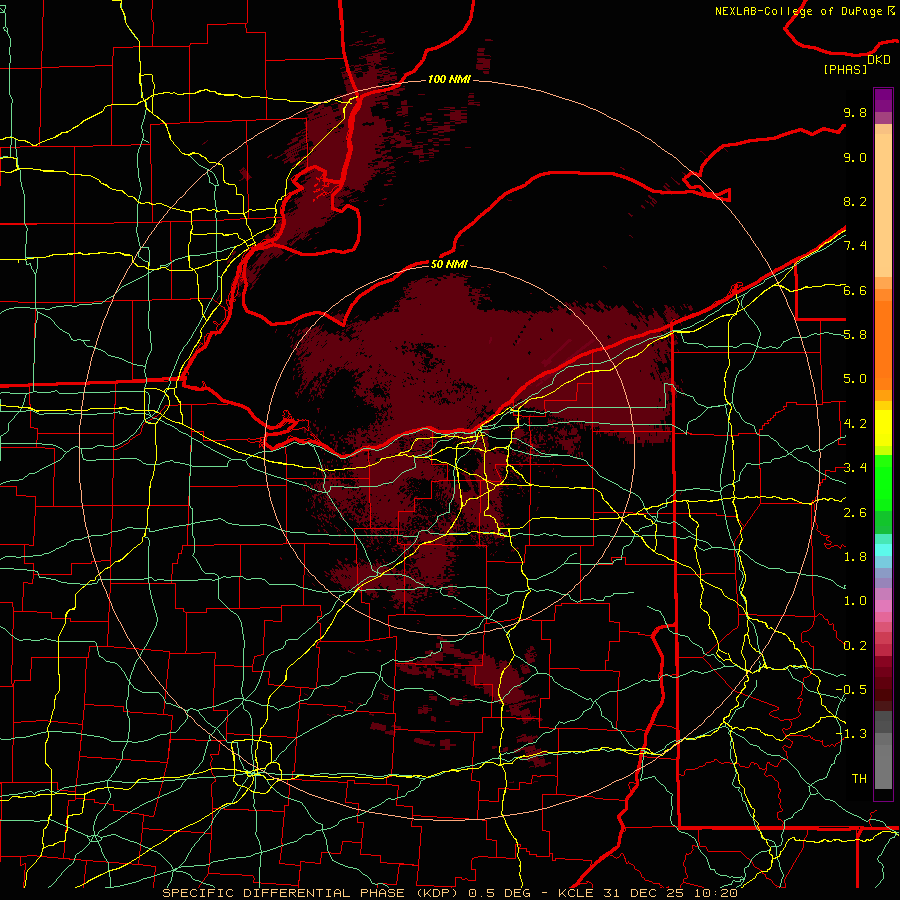The width and height of the screenshot is (900, 900).
Task: Select the 9.8 value on the scale
Action: pyautogui.click(x=855, y=112)
